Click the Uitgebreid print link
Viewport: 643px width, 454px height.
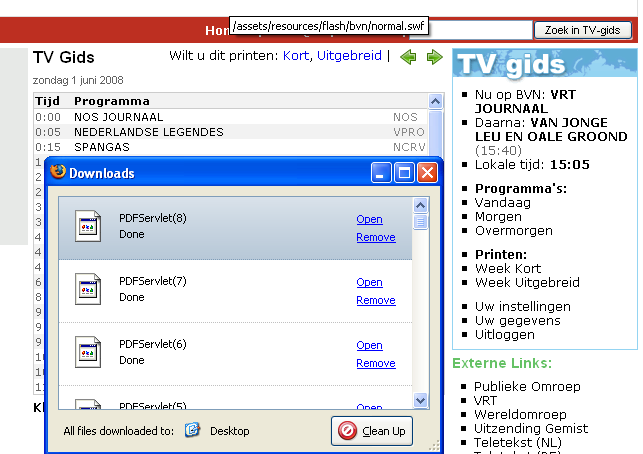click(349, 56)
